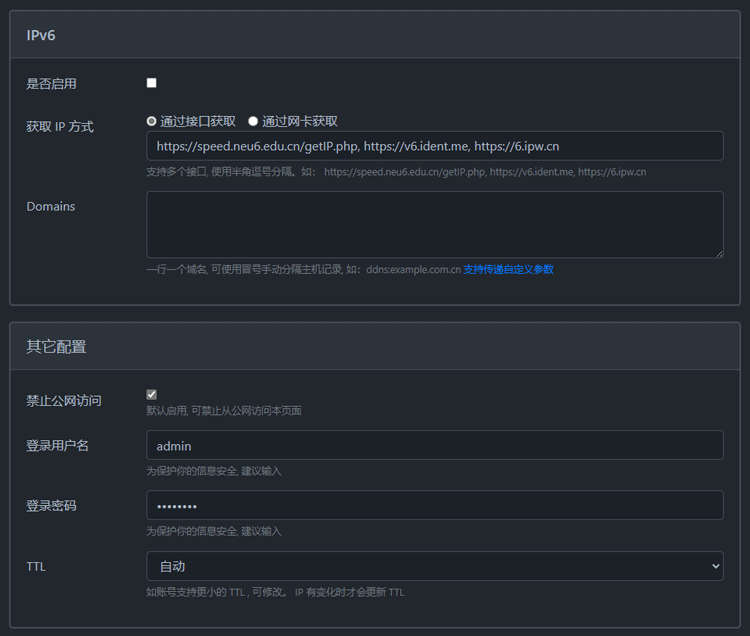Click the IPv6 API URL input field
Viewport: 750px width, 636px height.
click(434, 146)
